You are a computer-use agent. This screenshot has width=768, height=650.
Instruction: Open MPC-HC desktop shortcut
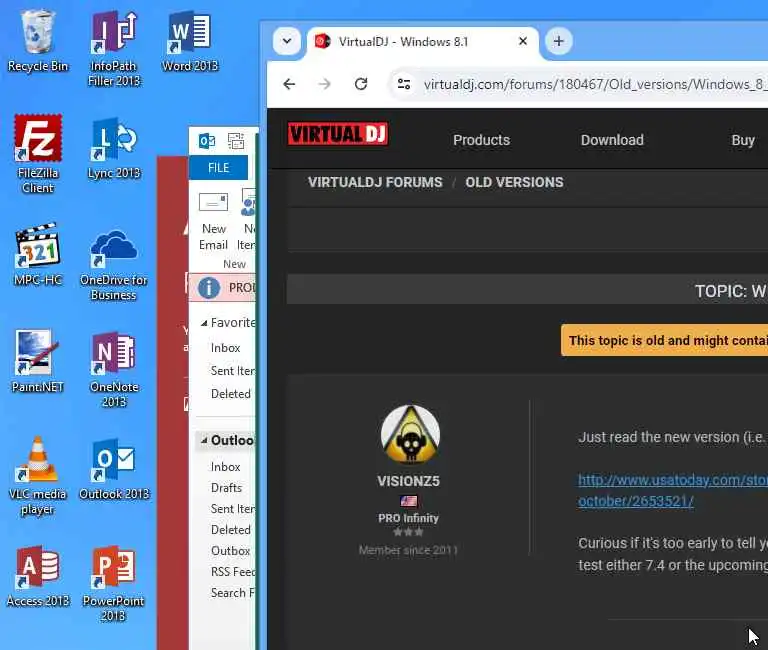tap(38, 254)
